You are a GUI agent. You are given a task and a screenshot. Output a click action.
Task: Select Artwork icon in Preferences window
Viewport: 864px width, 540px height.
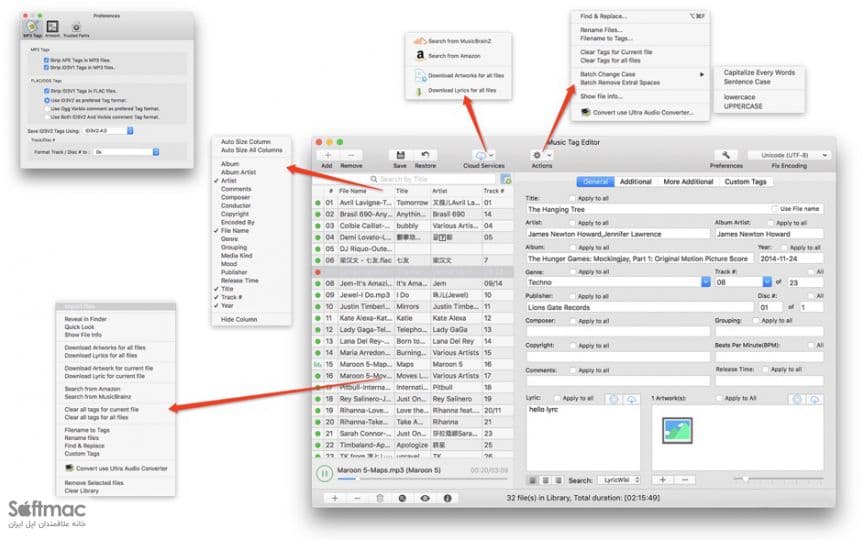point(52,29)
